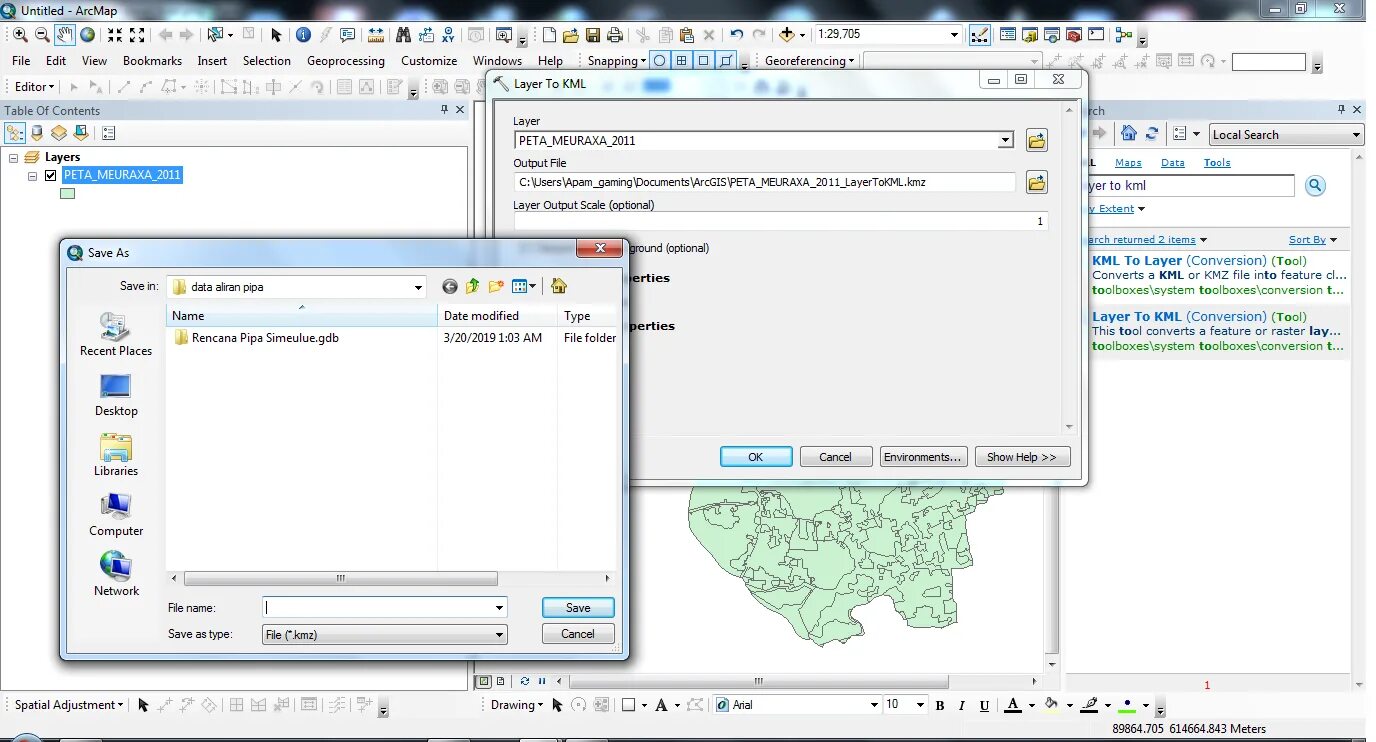1376x742 pixels.
Task: Toggle Italic text formatting
Action: 962,705
